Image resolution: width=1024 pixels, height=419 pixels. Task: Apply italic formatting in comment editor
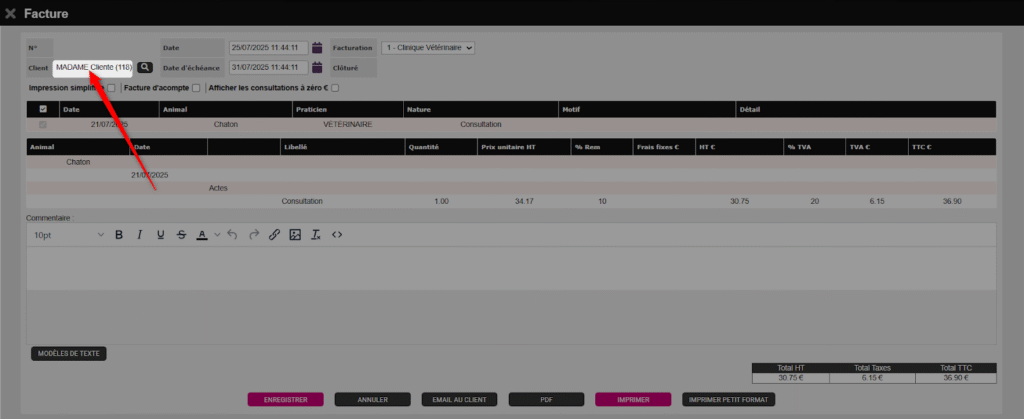(x=139, y=235)
